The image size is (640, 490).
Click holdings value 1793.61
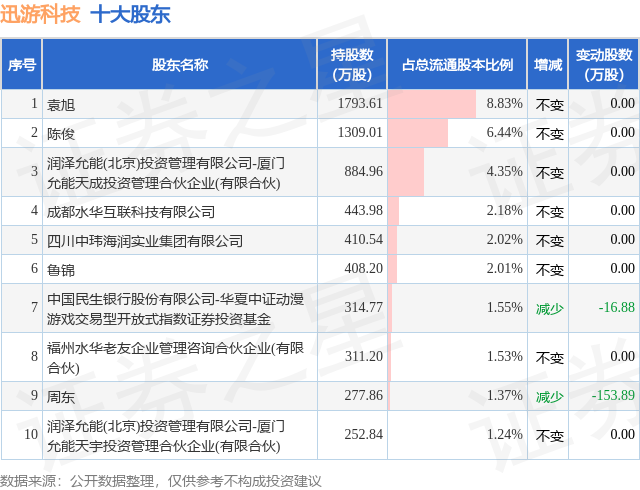coord(360,103)
